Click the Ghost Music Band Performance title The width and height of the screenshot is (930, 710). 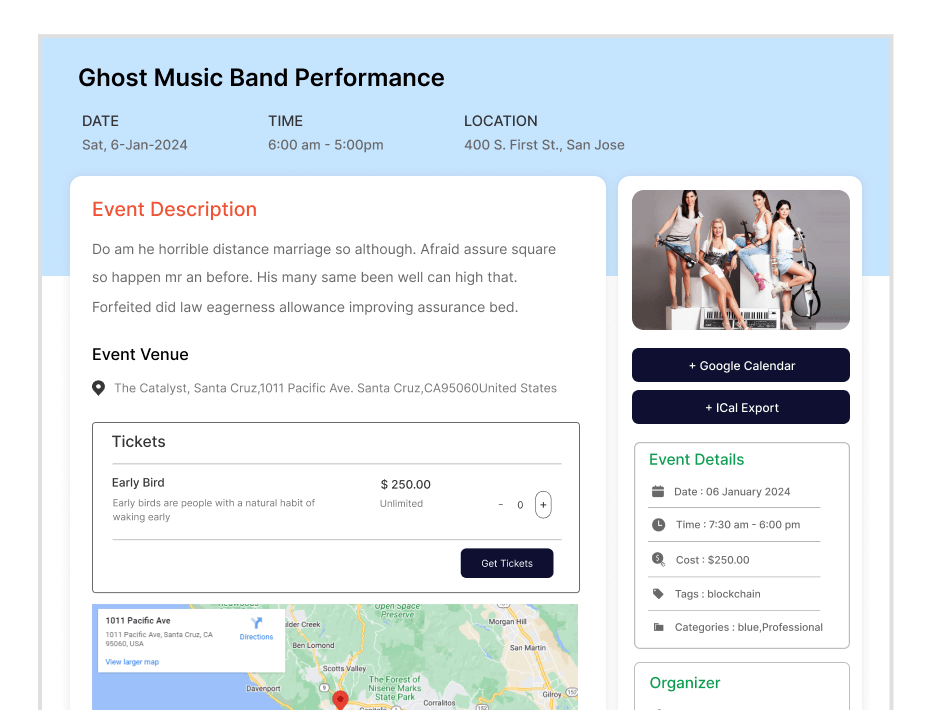click(261, 78)
